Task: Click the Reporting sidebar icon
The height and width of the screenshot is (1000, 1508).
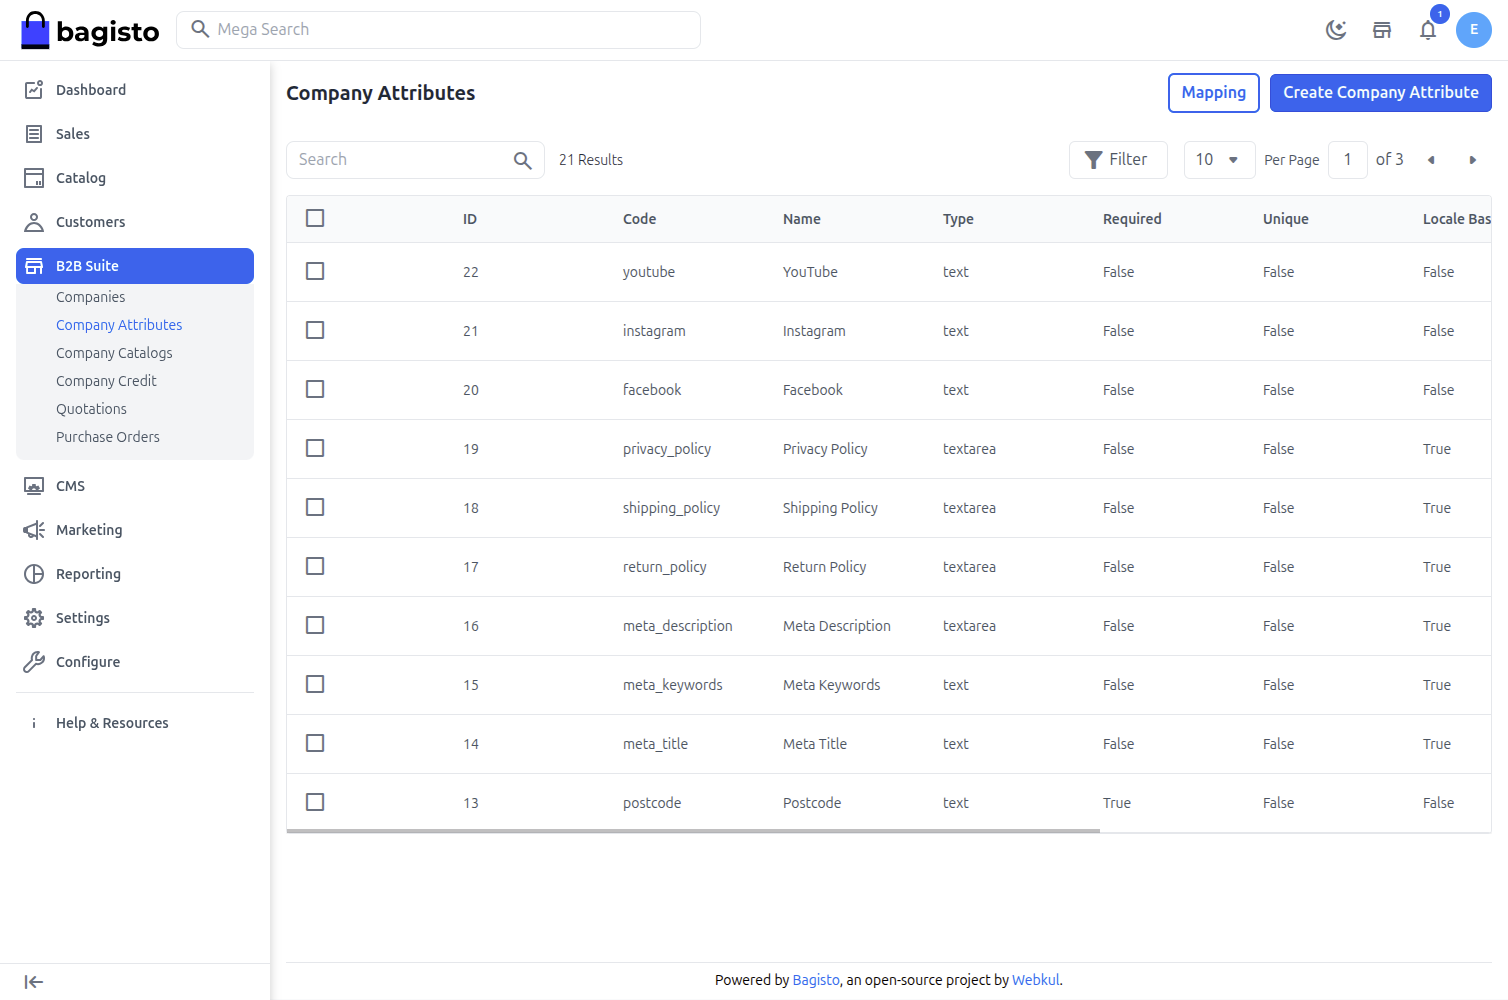Action: pos(34,574)
